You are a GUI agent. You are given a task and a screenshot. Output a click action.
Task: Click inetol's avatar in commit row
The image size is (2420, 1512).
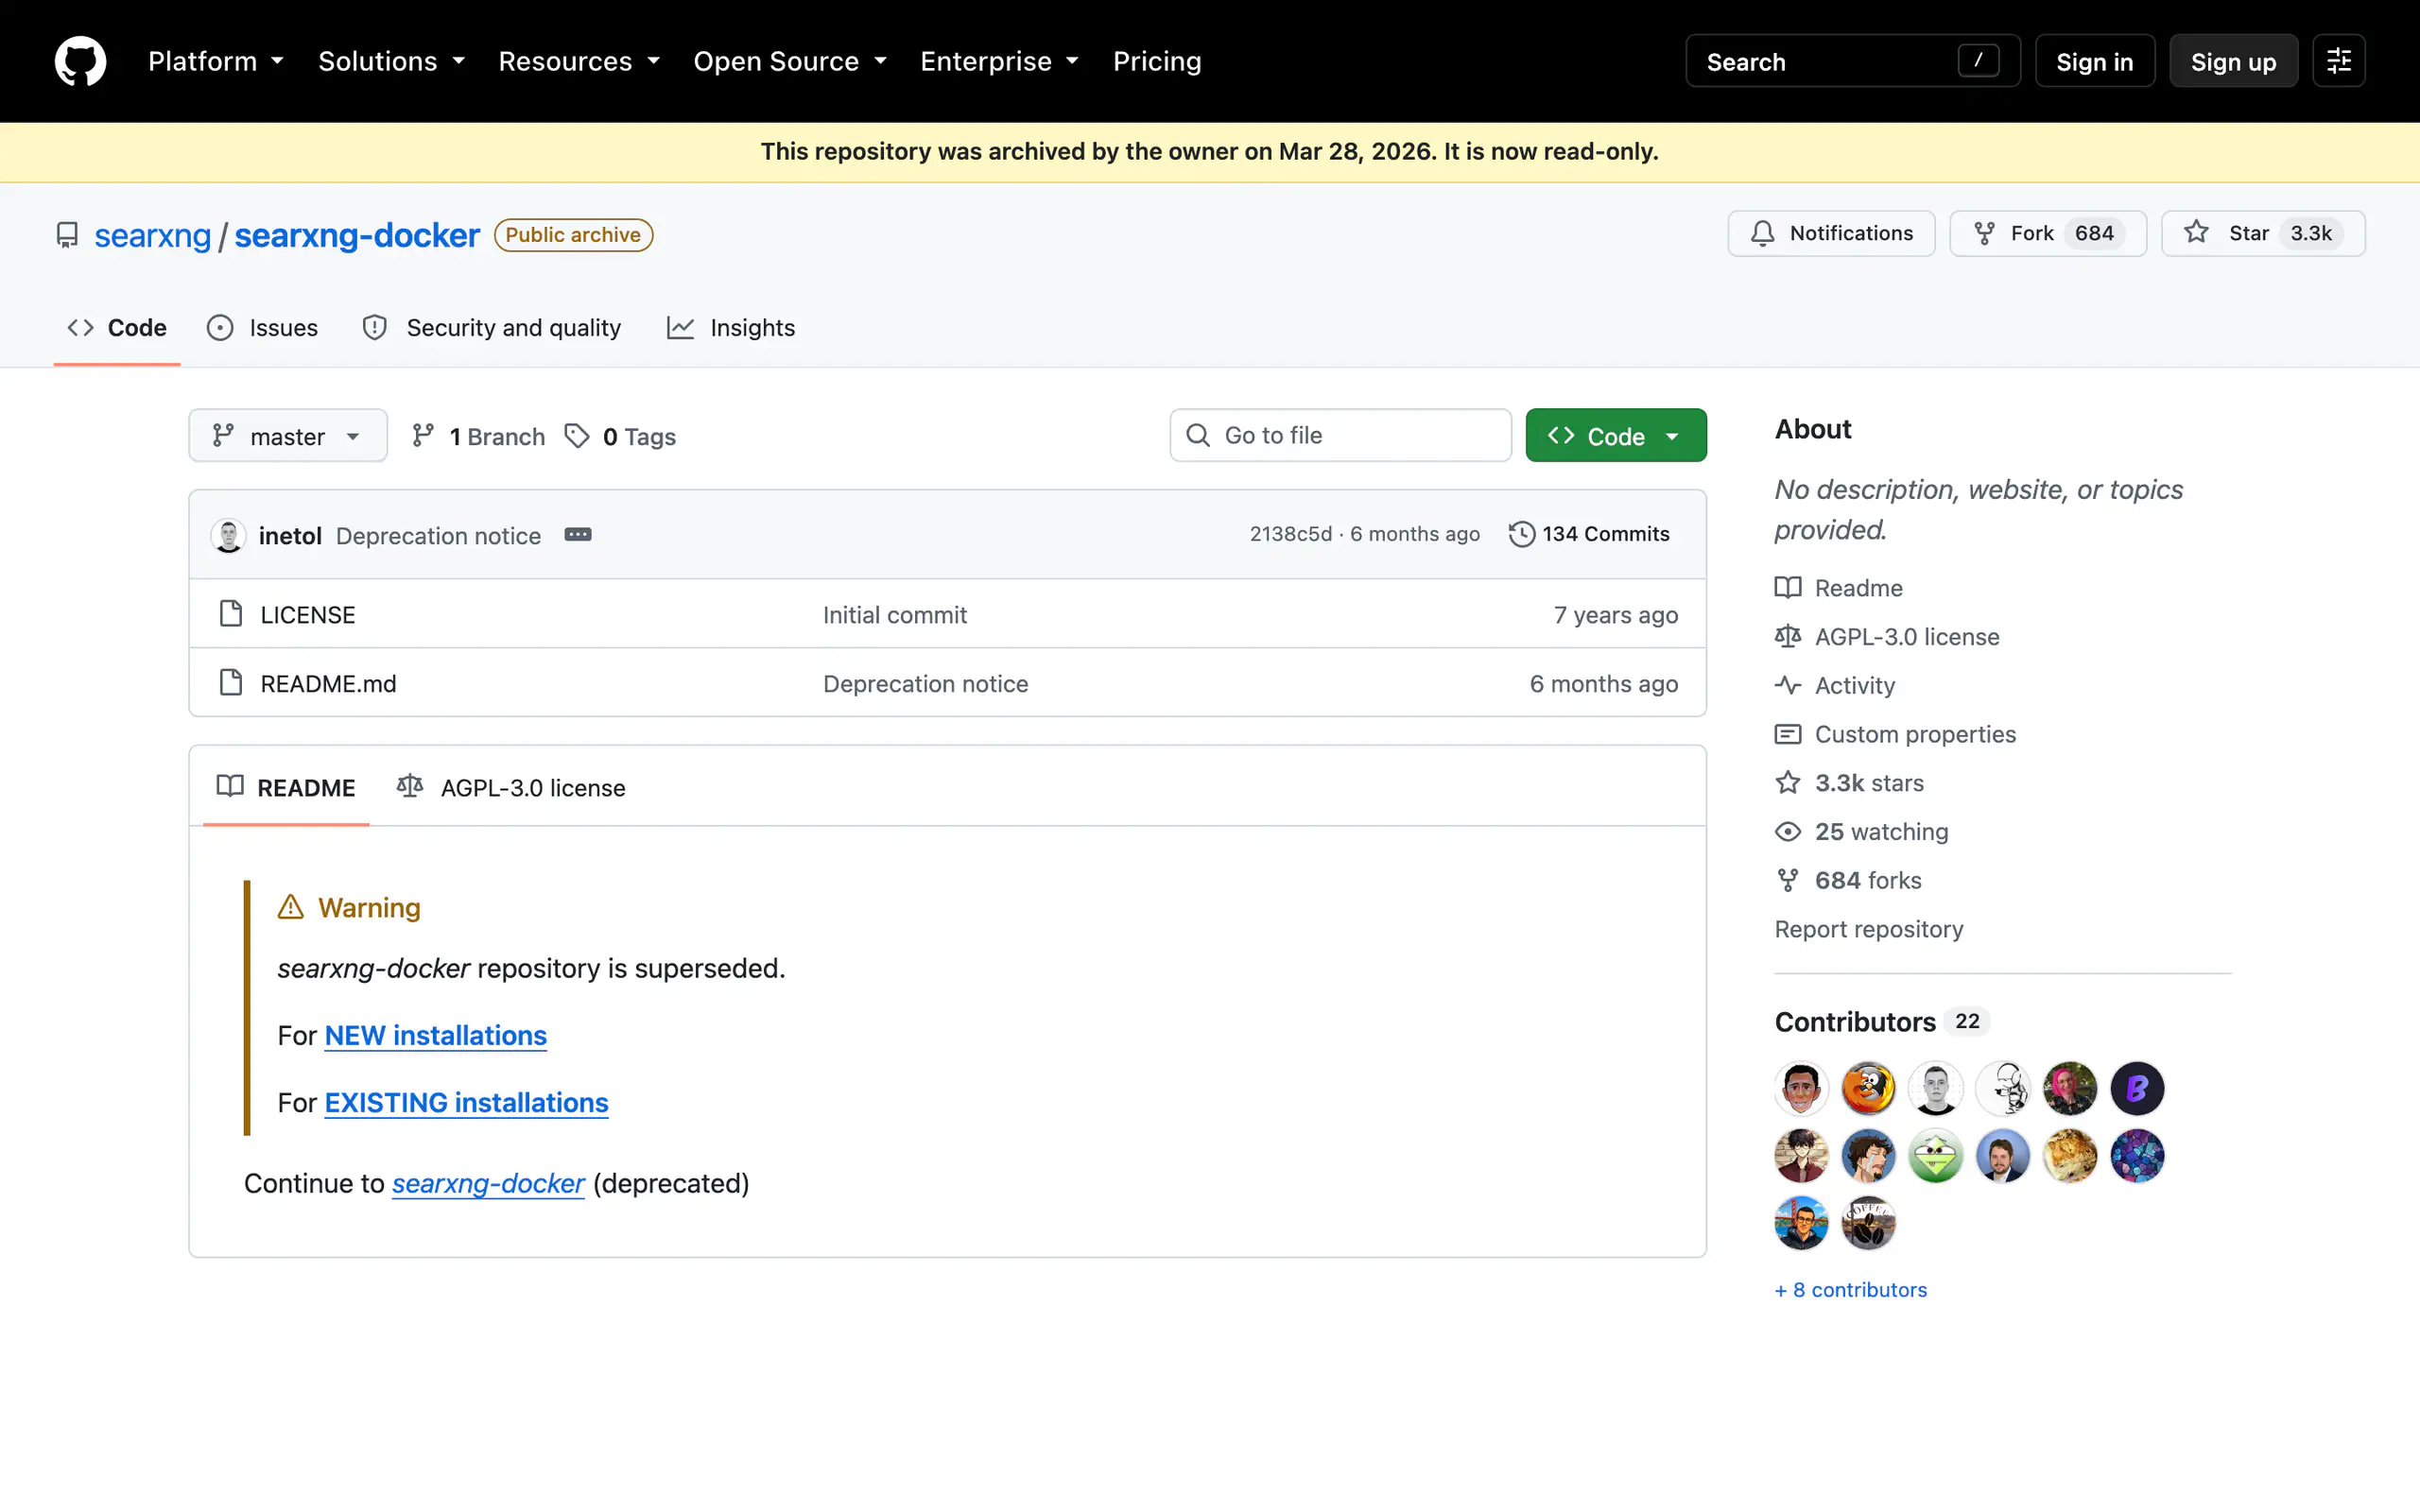[229, 535]
